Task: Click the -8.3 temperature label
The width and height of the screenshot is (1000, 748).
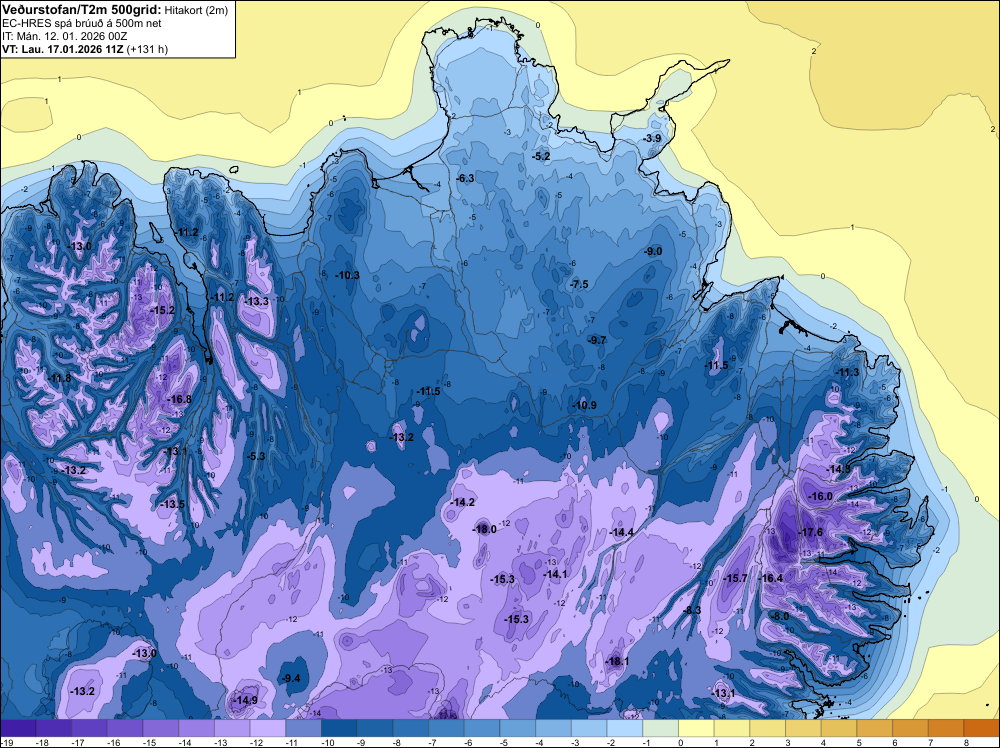Action: (692, 610)
